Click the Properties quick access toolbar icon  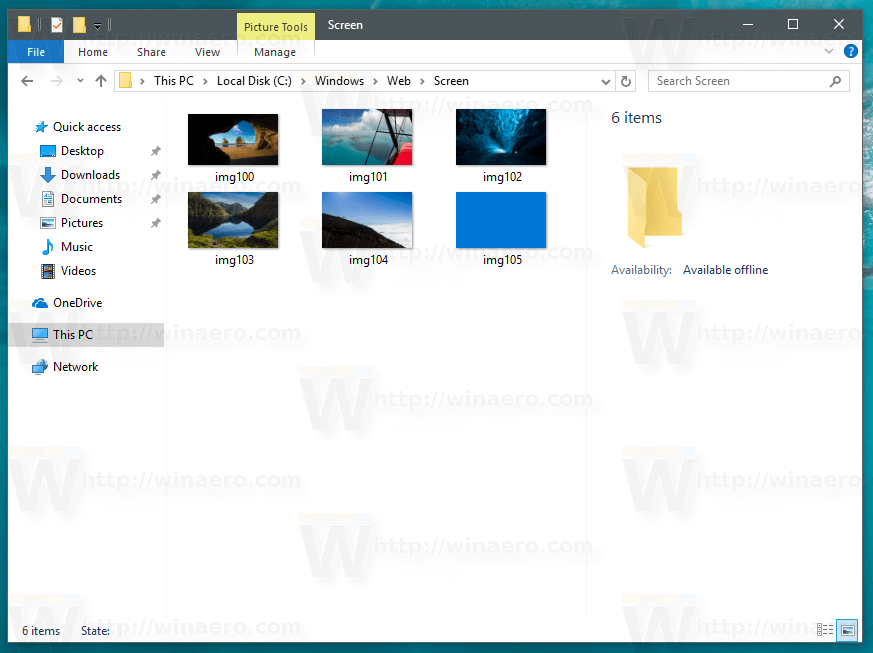pyautogui.click(x=57, y=25)
